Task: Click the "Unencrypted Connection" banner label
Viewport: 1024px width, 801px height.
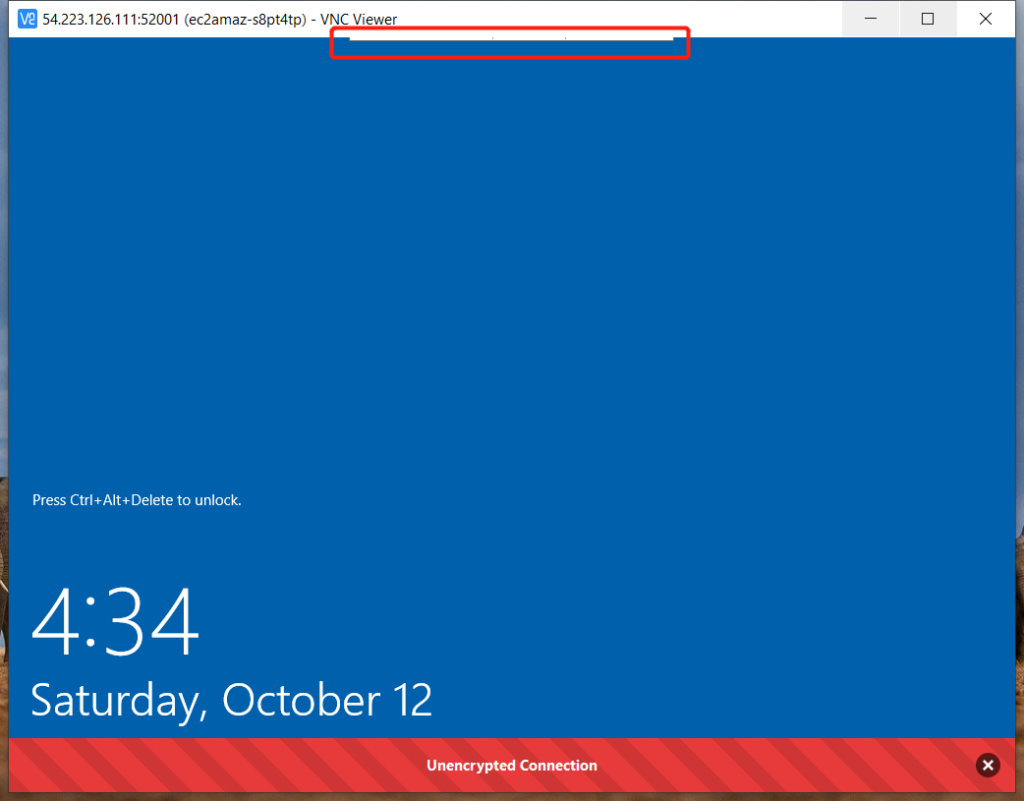Action: [511, 766]
